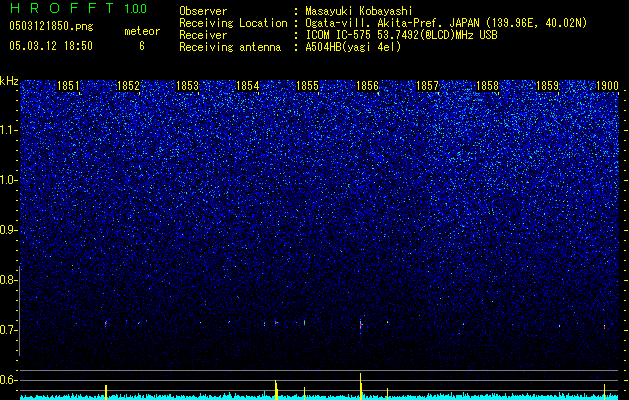Click the green "meteor" count label

[x=142, y=31]
